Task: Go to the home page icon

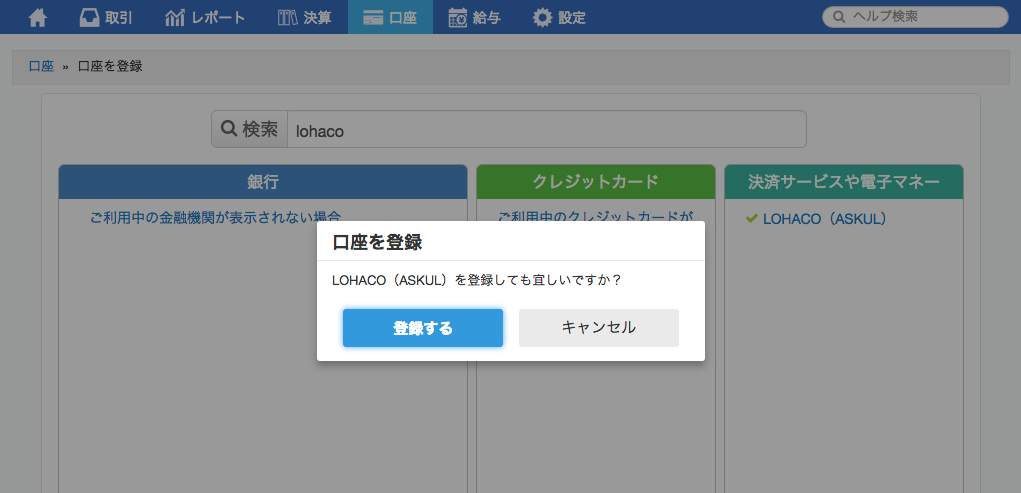Action: pos(38,18)
